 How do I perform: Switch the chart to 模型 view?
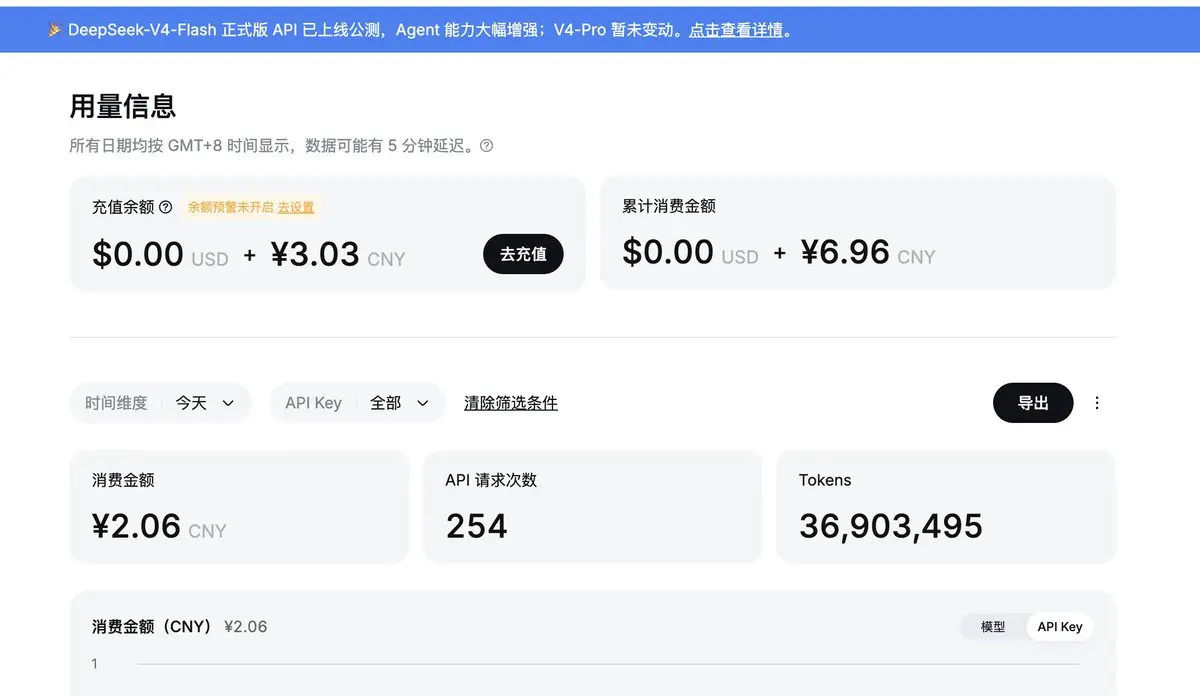point(993,627)
